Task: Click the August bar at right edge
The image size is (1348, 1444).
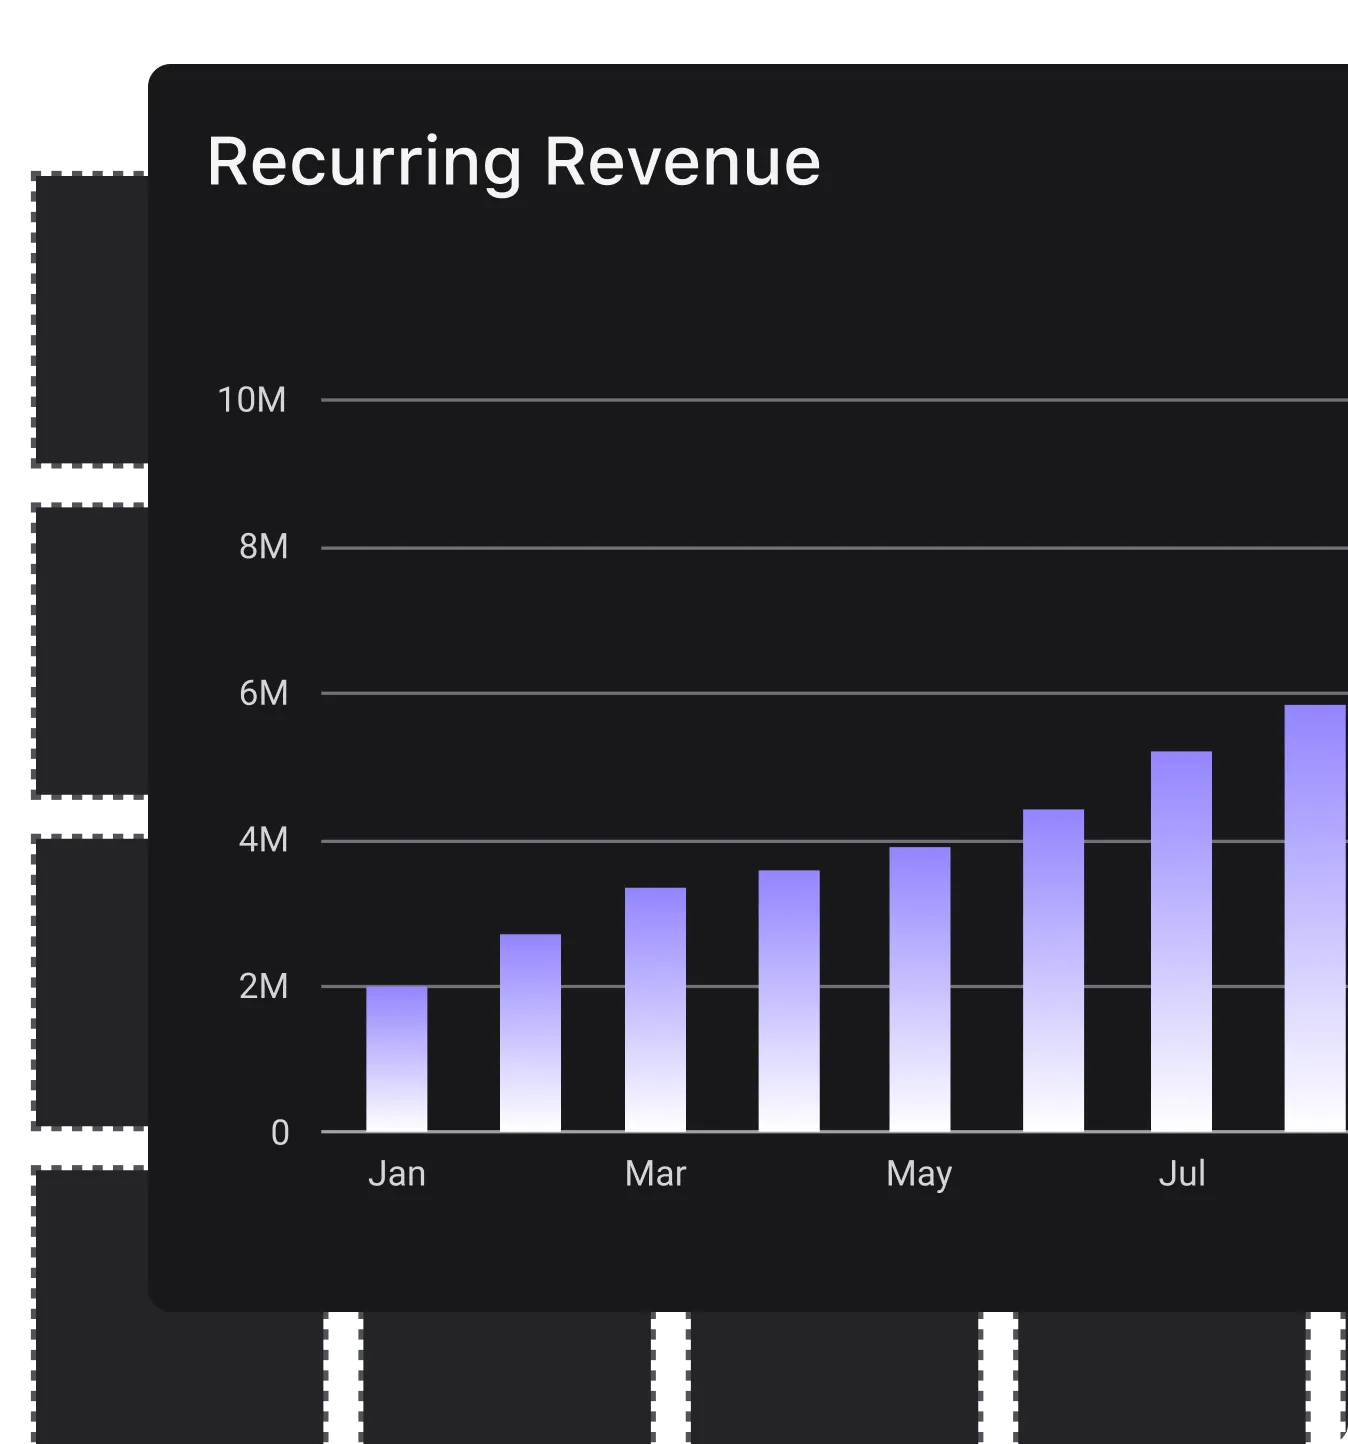Action: point(1315,918)
